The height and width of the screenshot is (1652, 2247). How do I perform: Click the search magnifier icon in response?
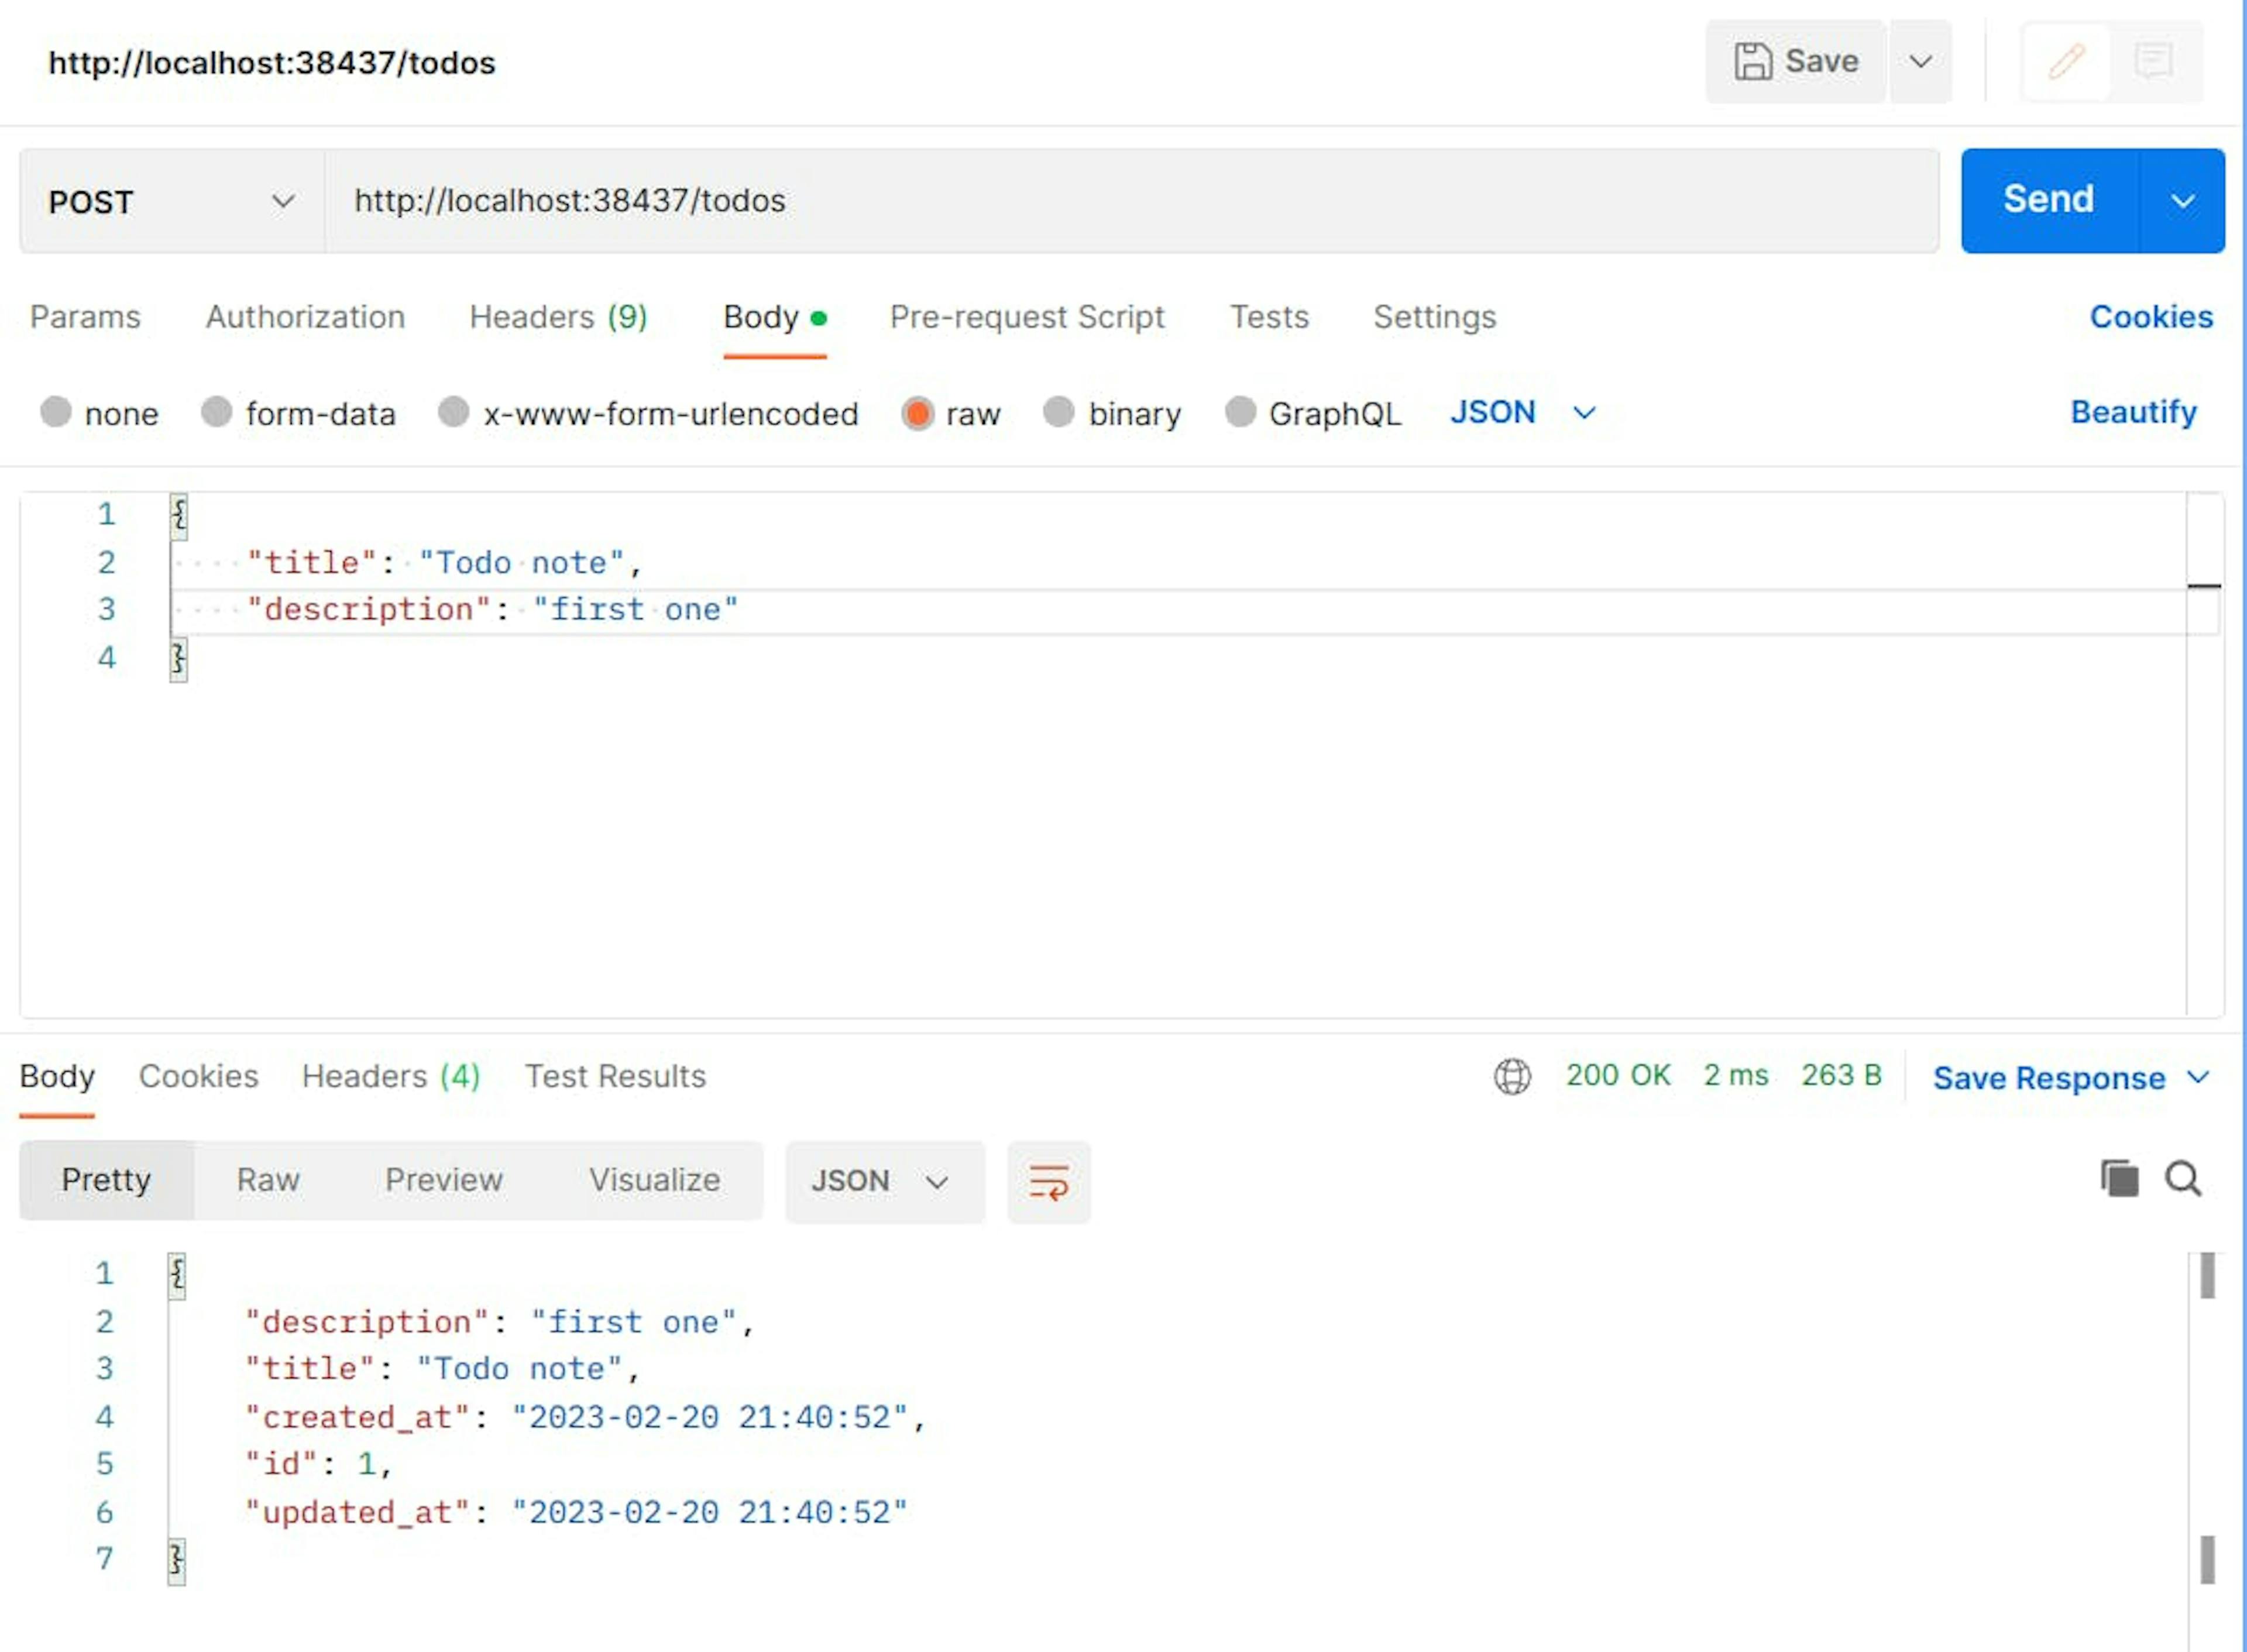pos(2183,1178)
